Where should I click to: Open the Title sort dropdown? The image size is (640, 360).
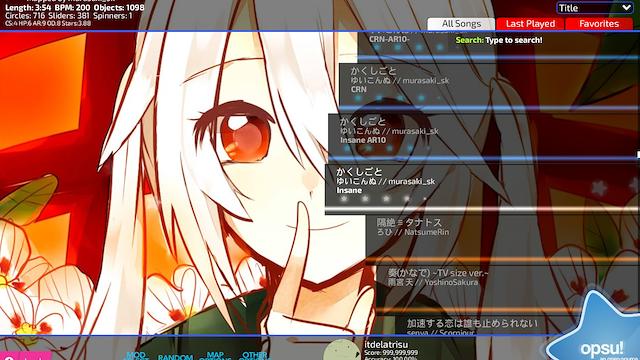point(594,8)
